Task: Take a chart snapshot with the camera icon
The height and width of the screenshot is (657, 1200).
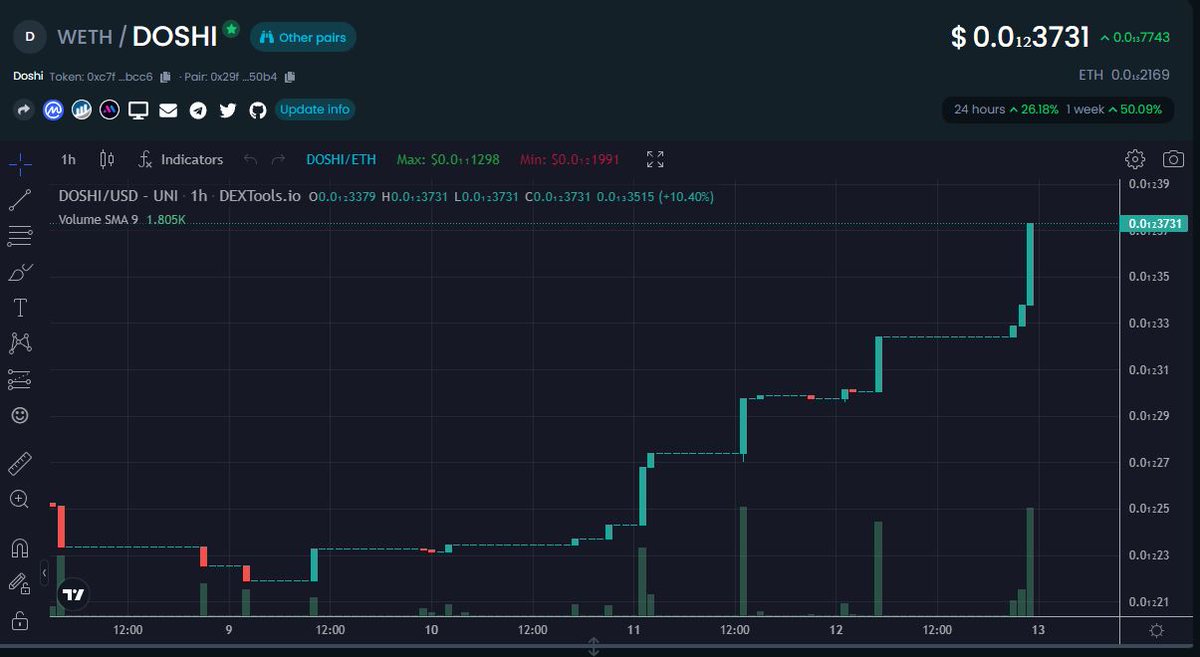Action: 1172,158
